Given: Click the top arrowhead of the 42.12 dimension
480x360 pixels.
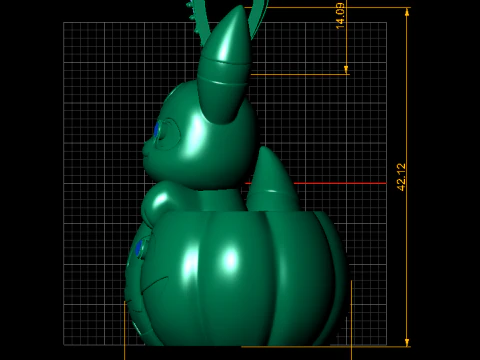Looking at the screenshot, I should point(407,12).
